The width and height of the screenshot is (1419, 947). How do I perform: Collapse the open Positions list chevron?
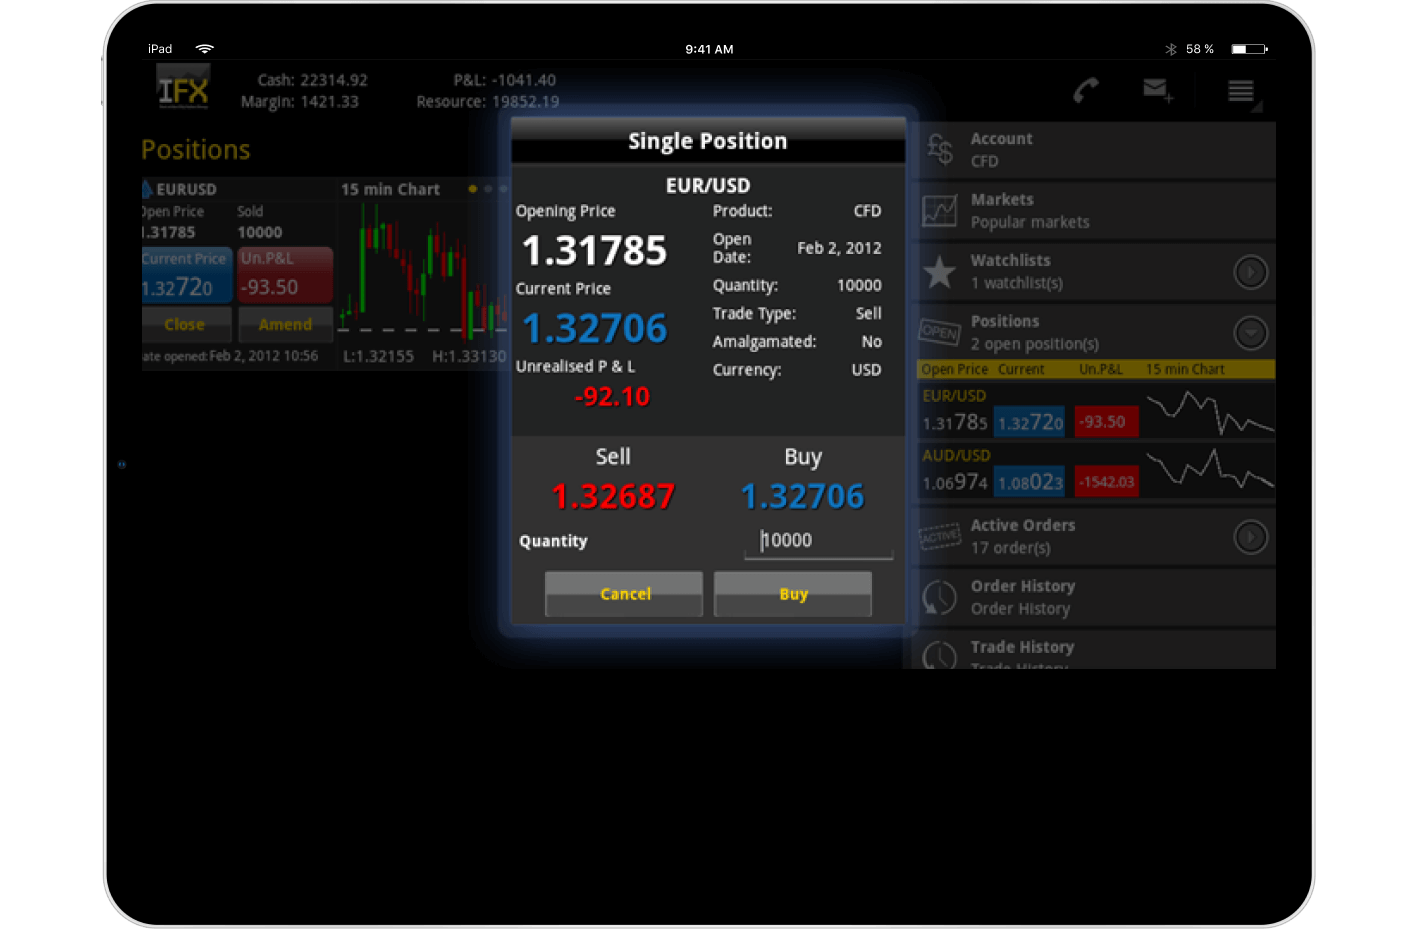[x=1250, y=332]
